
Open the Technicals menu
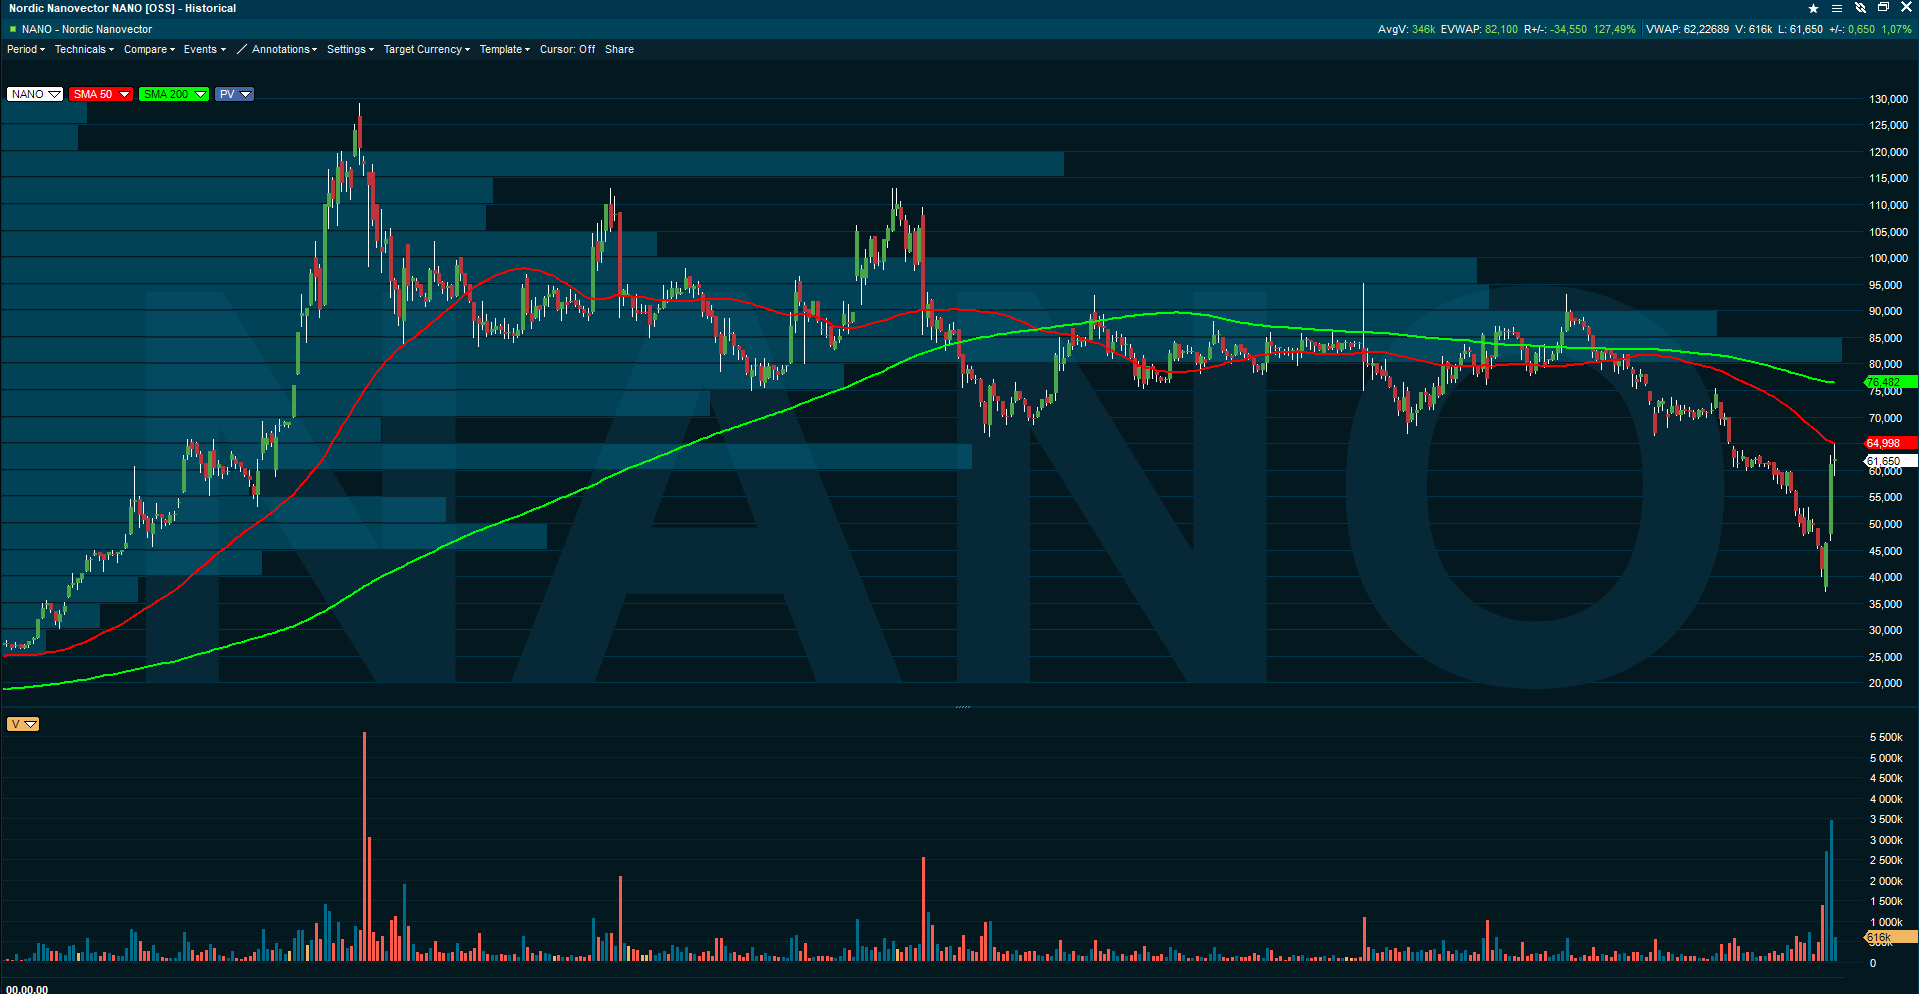tap(84, 49)
